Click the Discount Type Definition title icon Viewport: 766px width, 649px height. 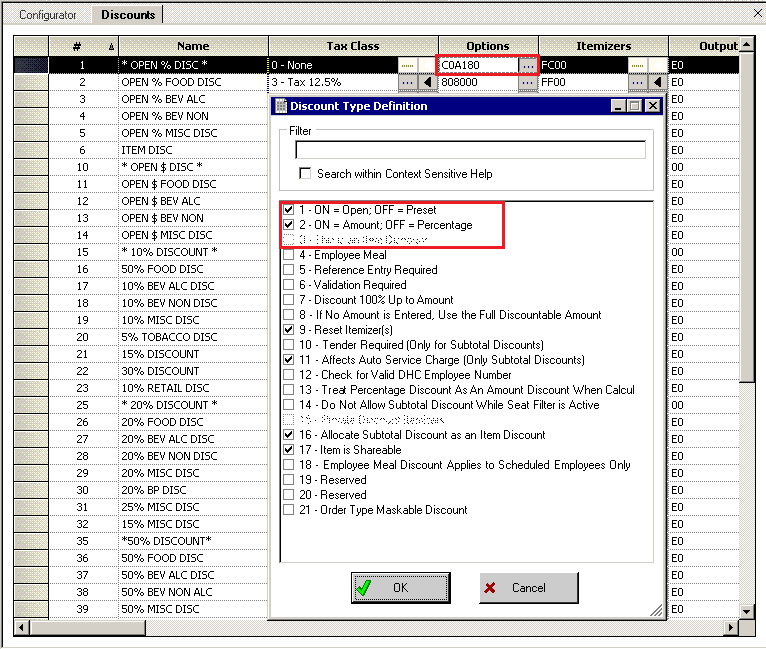[x=281, y=106]
